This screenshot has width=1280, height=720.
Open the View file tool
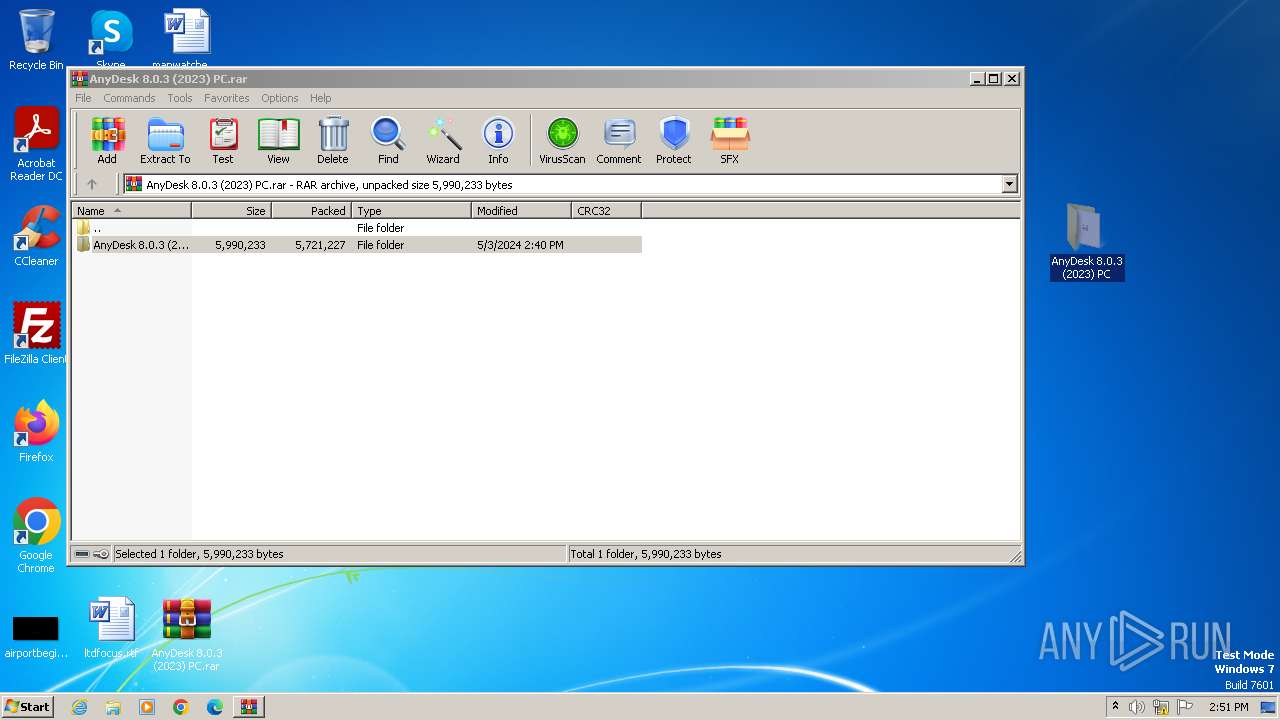[278, 140]
